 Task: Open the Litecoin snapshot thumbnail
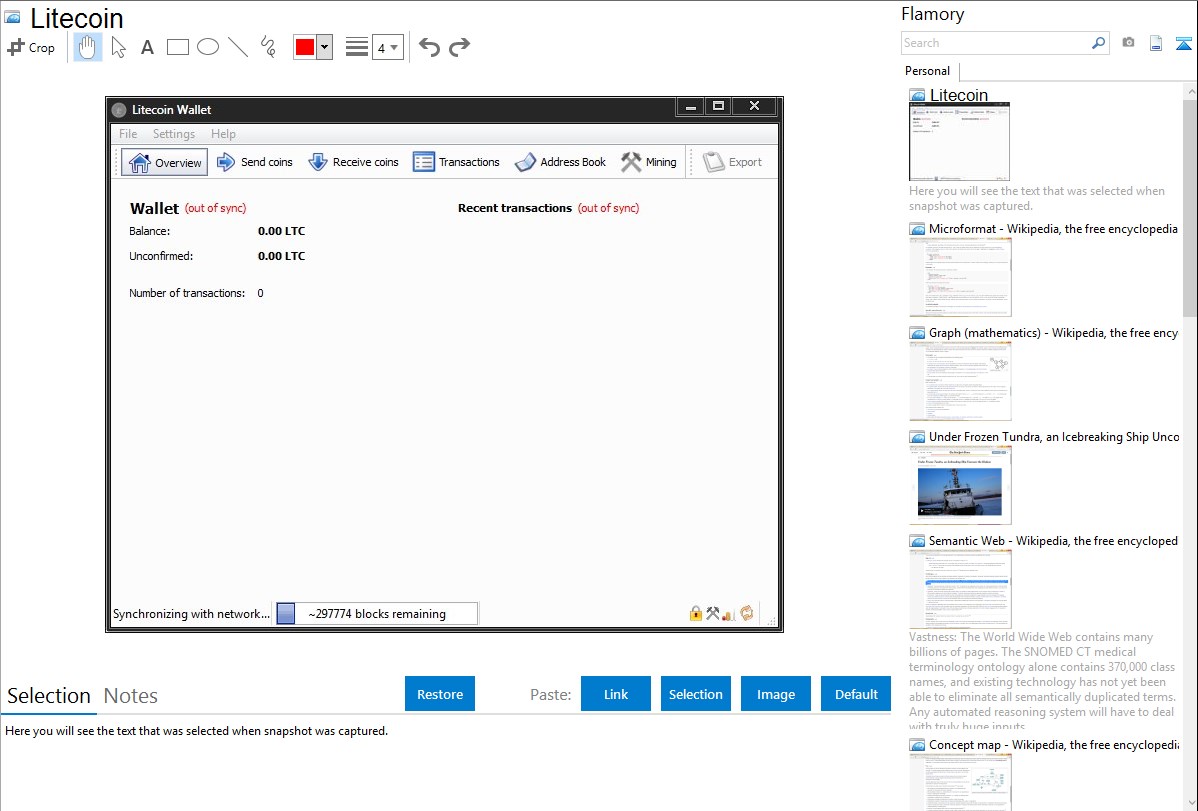coord(959,141)
